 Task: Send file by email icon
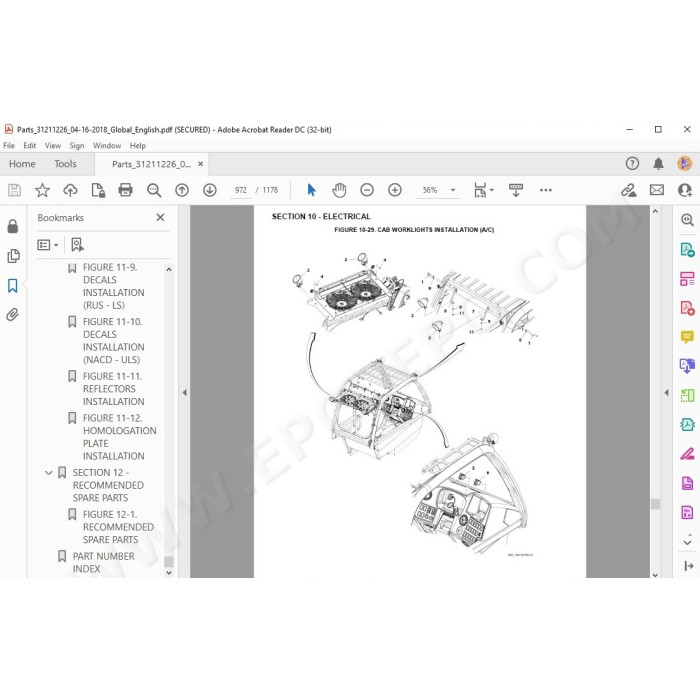tap(657, 190)
